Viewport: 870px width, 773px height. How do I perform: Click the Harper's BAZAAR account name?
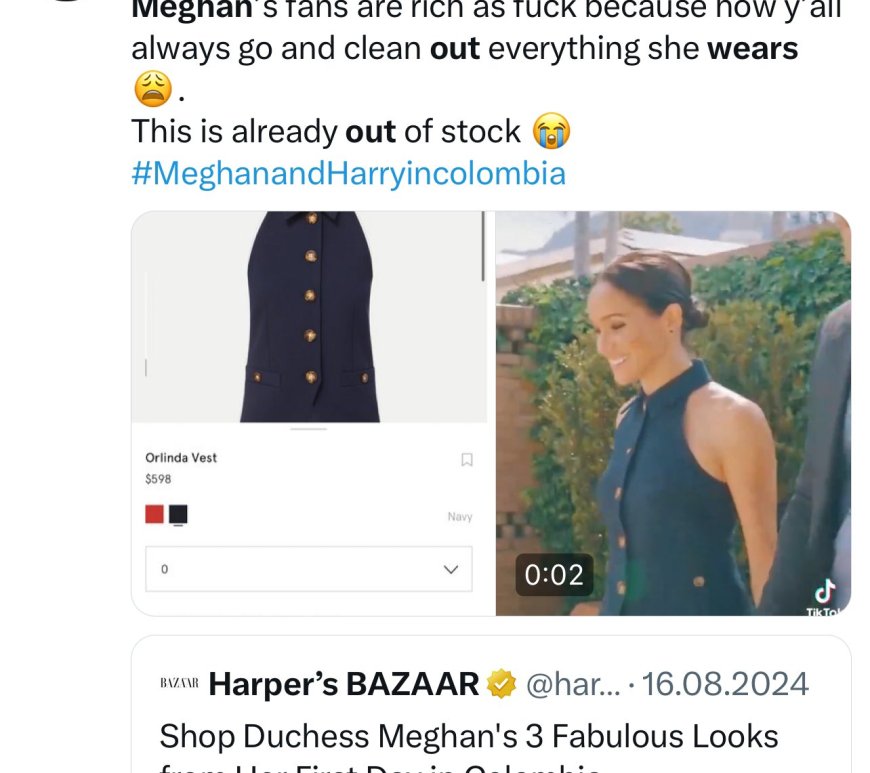click(x=344, y=684)
